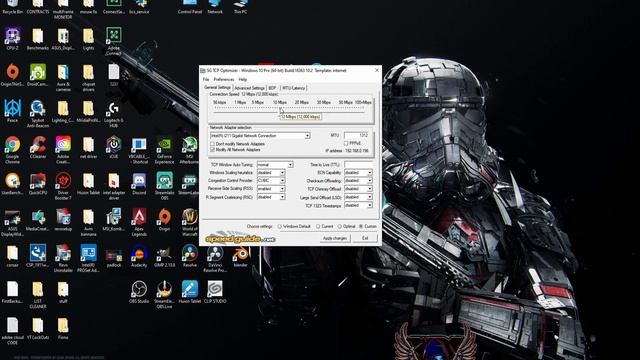Switch to the BDP tab
The width and height of the screenshot is (640, 360).
[272, 88]
